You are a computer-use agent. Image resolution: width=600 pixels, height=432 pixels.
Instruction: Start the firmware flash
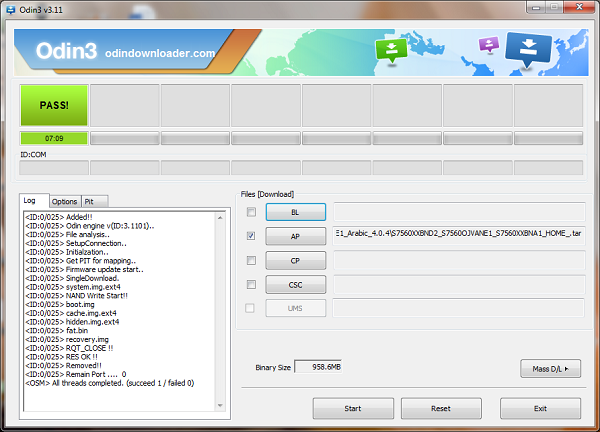(353, 408)
